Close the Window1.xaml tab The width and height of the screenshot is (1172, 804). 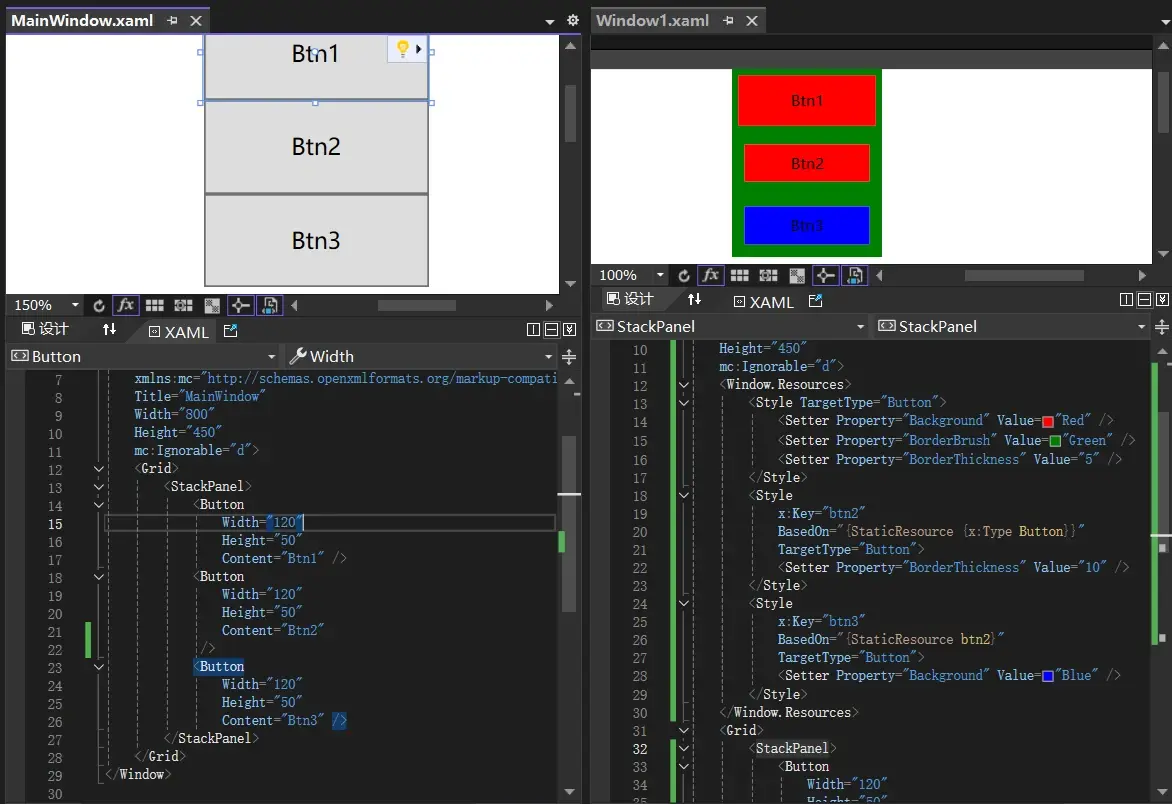click(752, 21)
